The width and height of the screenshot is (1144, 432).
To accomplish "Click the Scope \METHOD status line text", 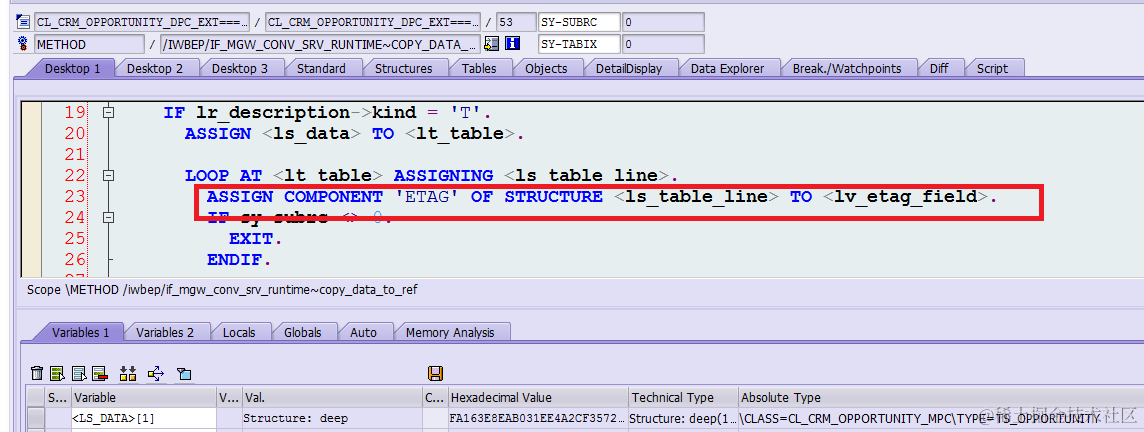I will coord(222,290).
